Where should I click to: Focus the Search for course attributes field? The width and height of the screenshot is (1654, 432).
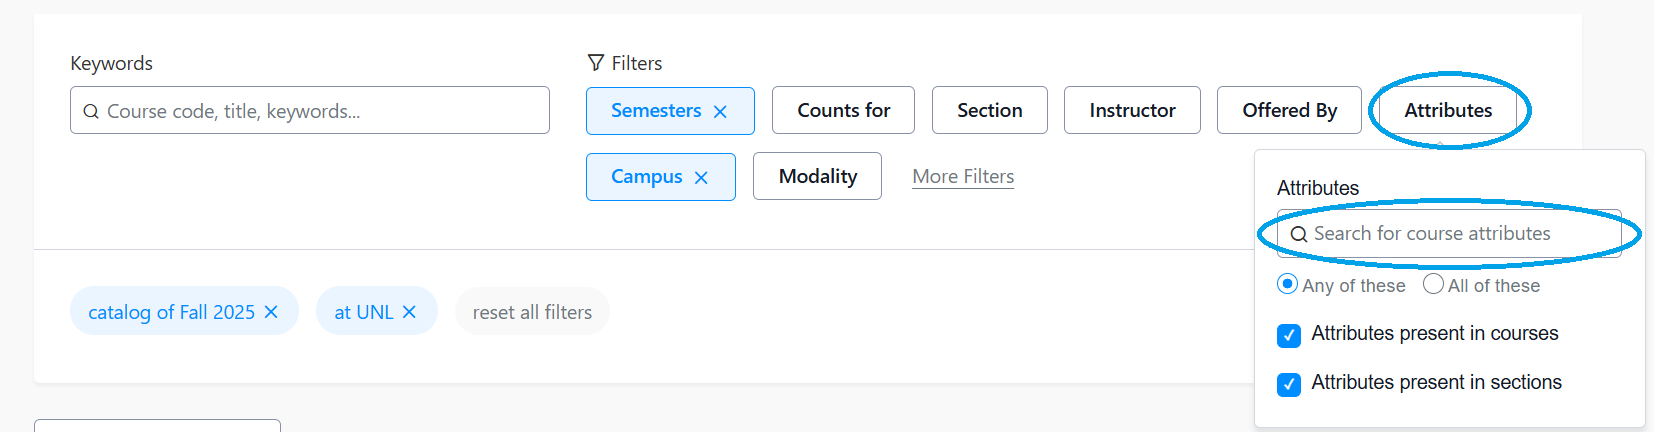(x=1450, y=234)
